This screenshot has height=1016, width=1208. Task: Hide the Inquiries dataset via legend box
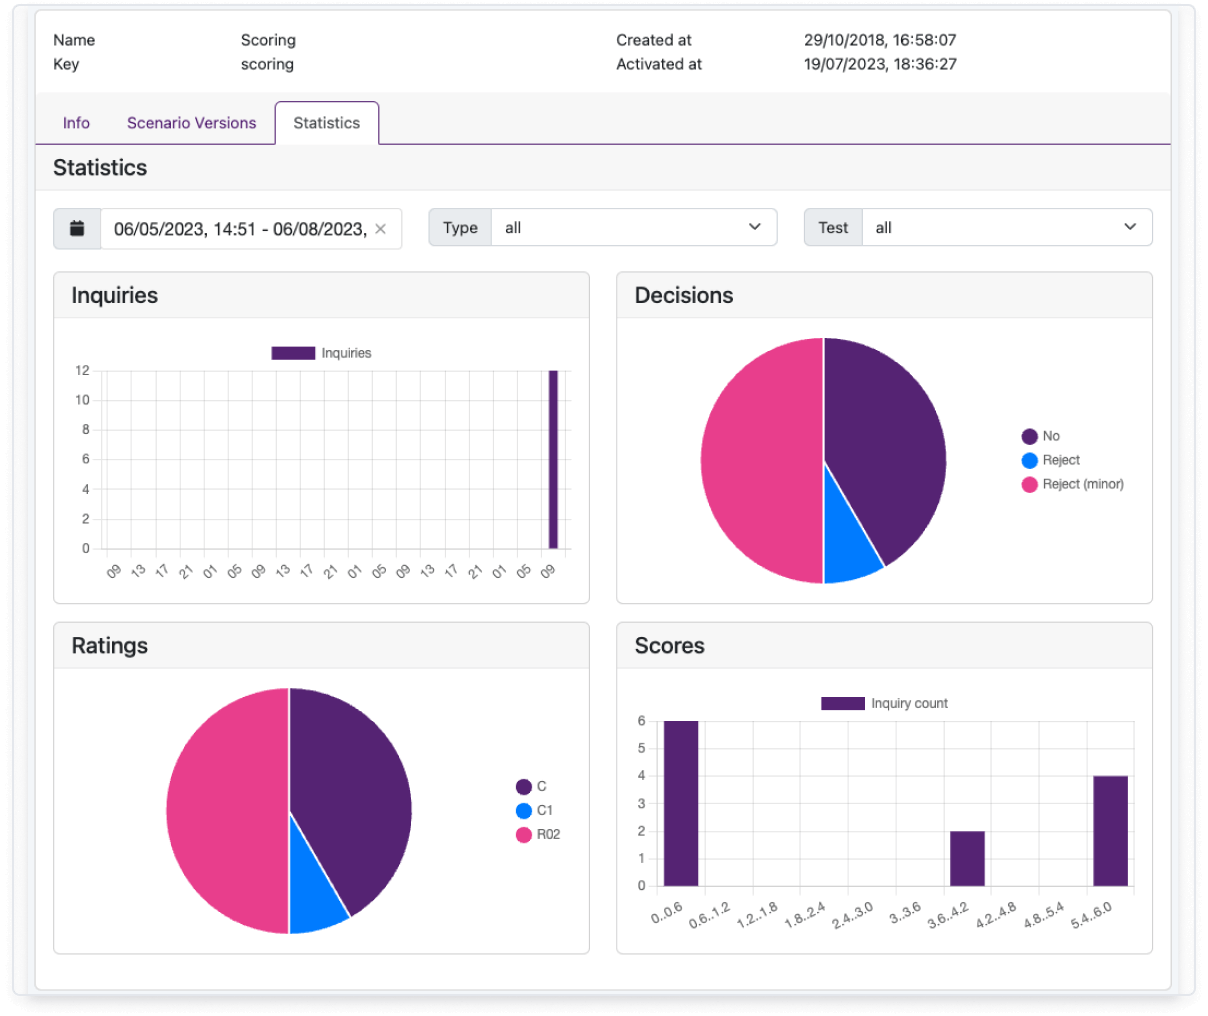pos(293,353)
